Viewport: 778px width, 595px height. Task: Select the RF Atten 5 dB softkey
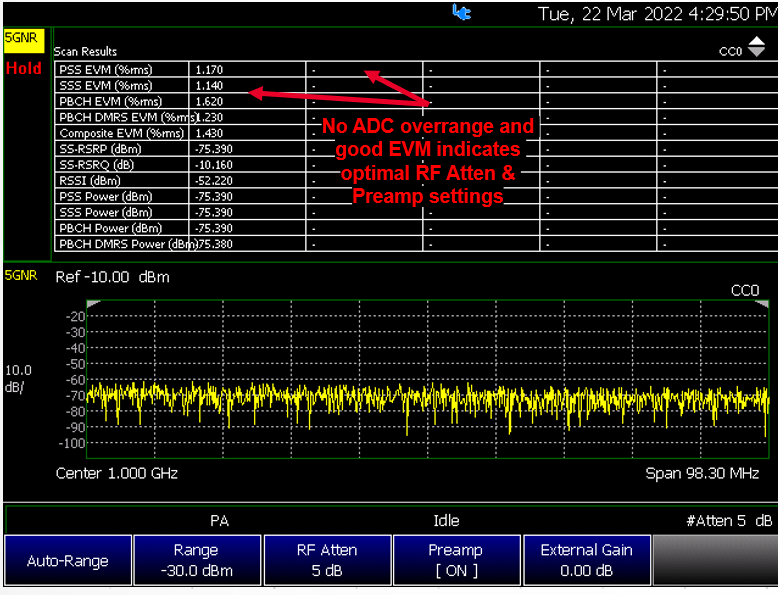click(x=327, y=560)
